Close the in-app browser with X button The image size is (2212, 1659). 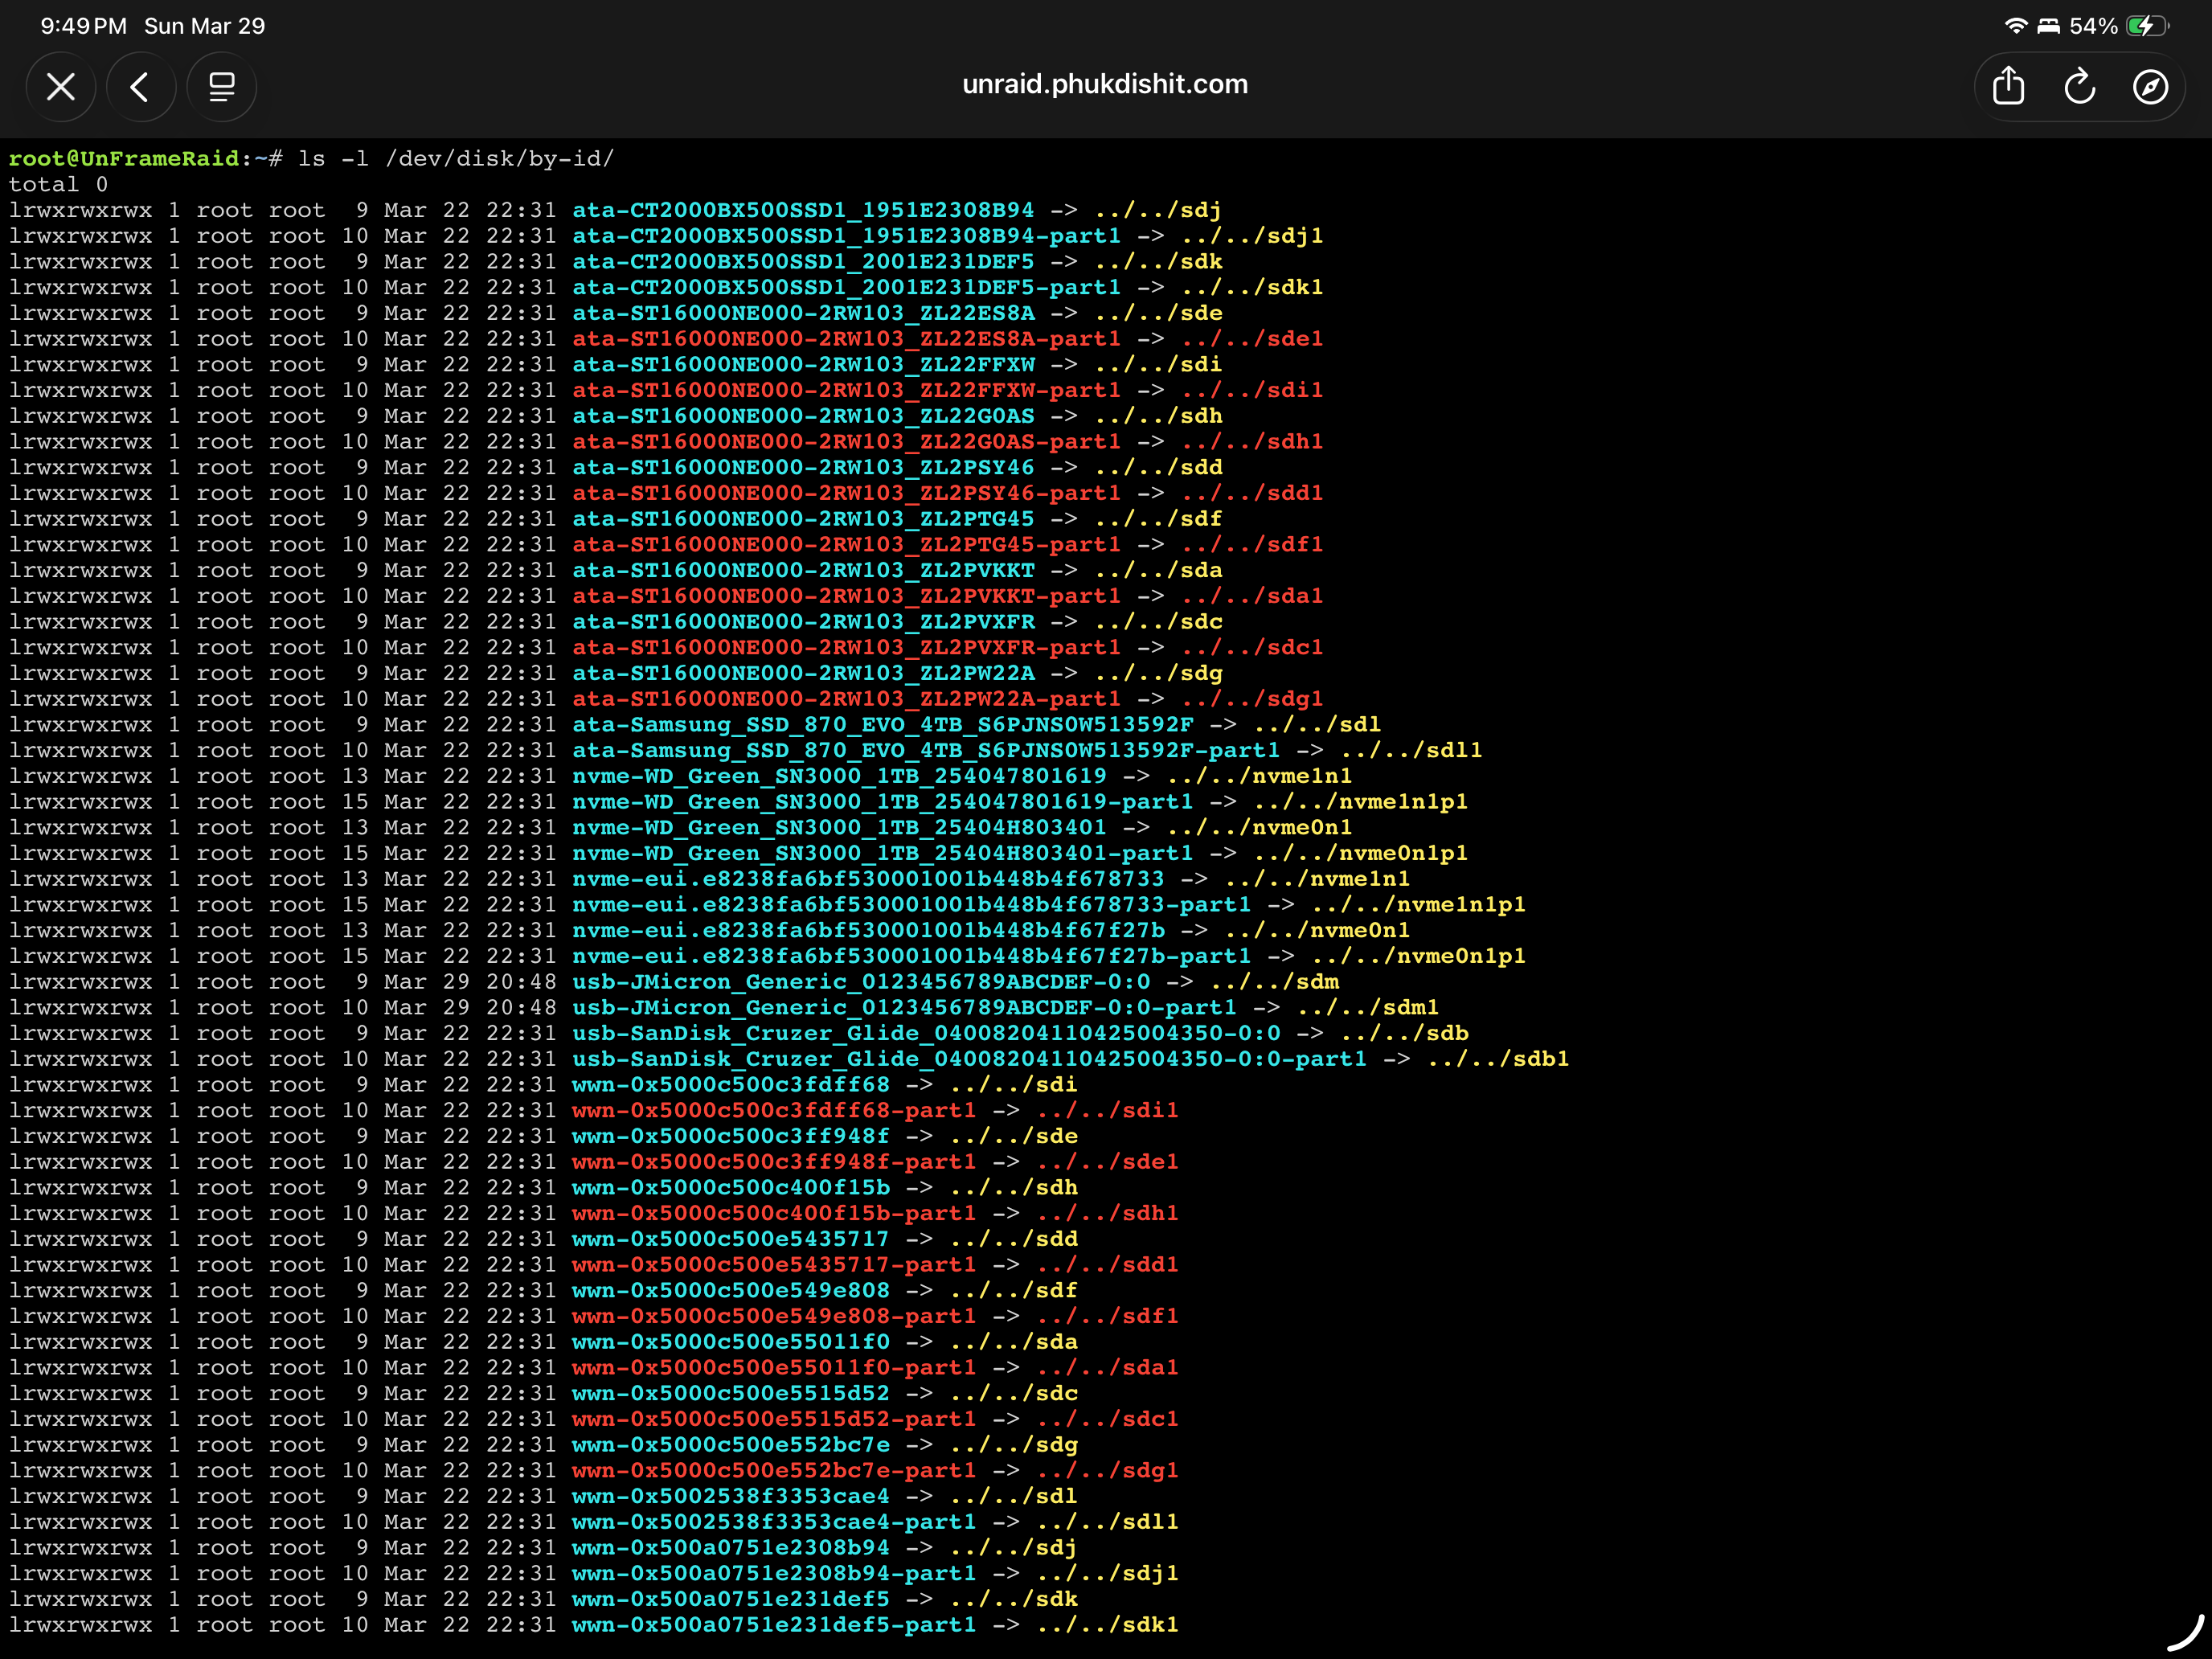(x=61, y=87)
